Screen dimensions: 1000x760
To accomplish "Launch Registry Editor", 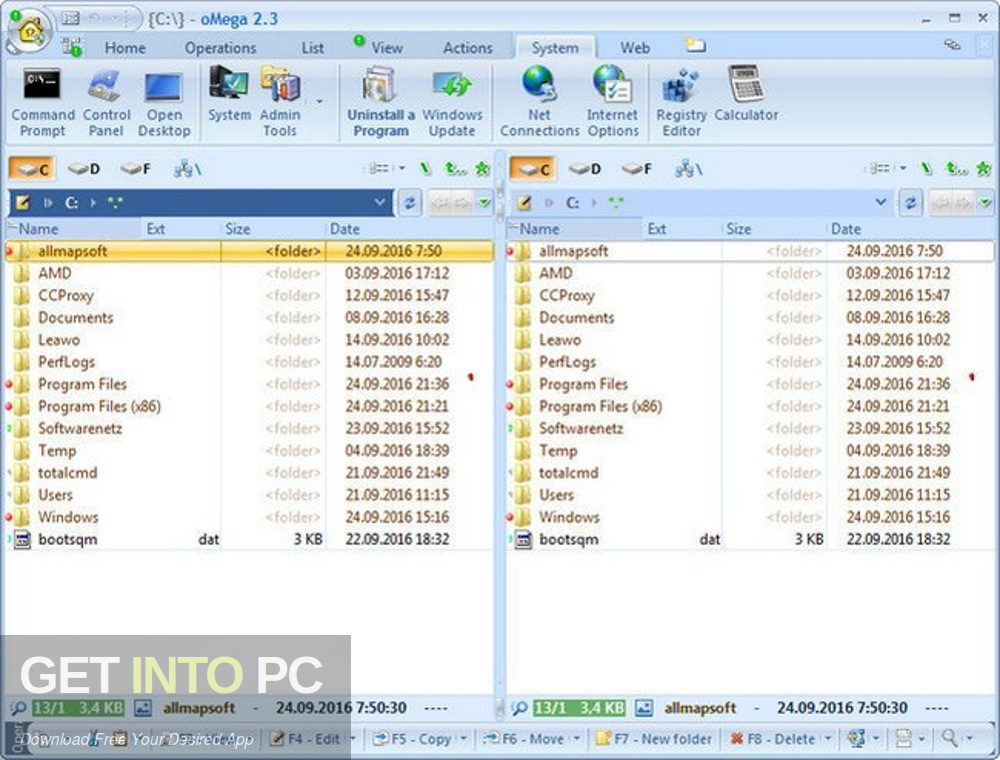I will tap(681, 102).
